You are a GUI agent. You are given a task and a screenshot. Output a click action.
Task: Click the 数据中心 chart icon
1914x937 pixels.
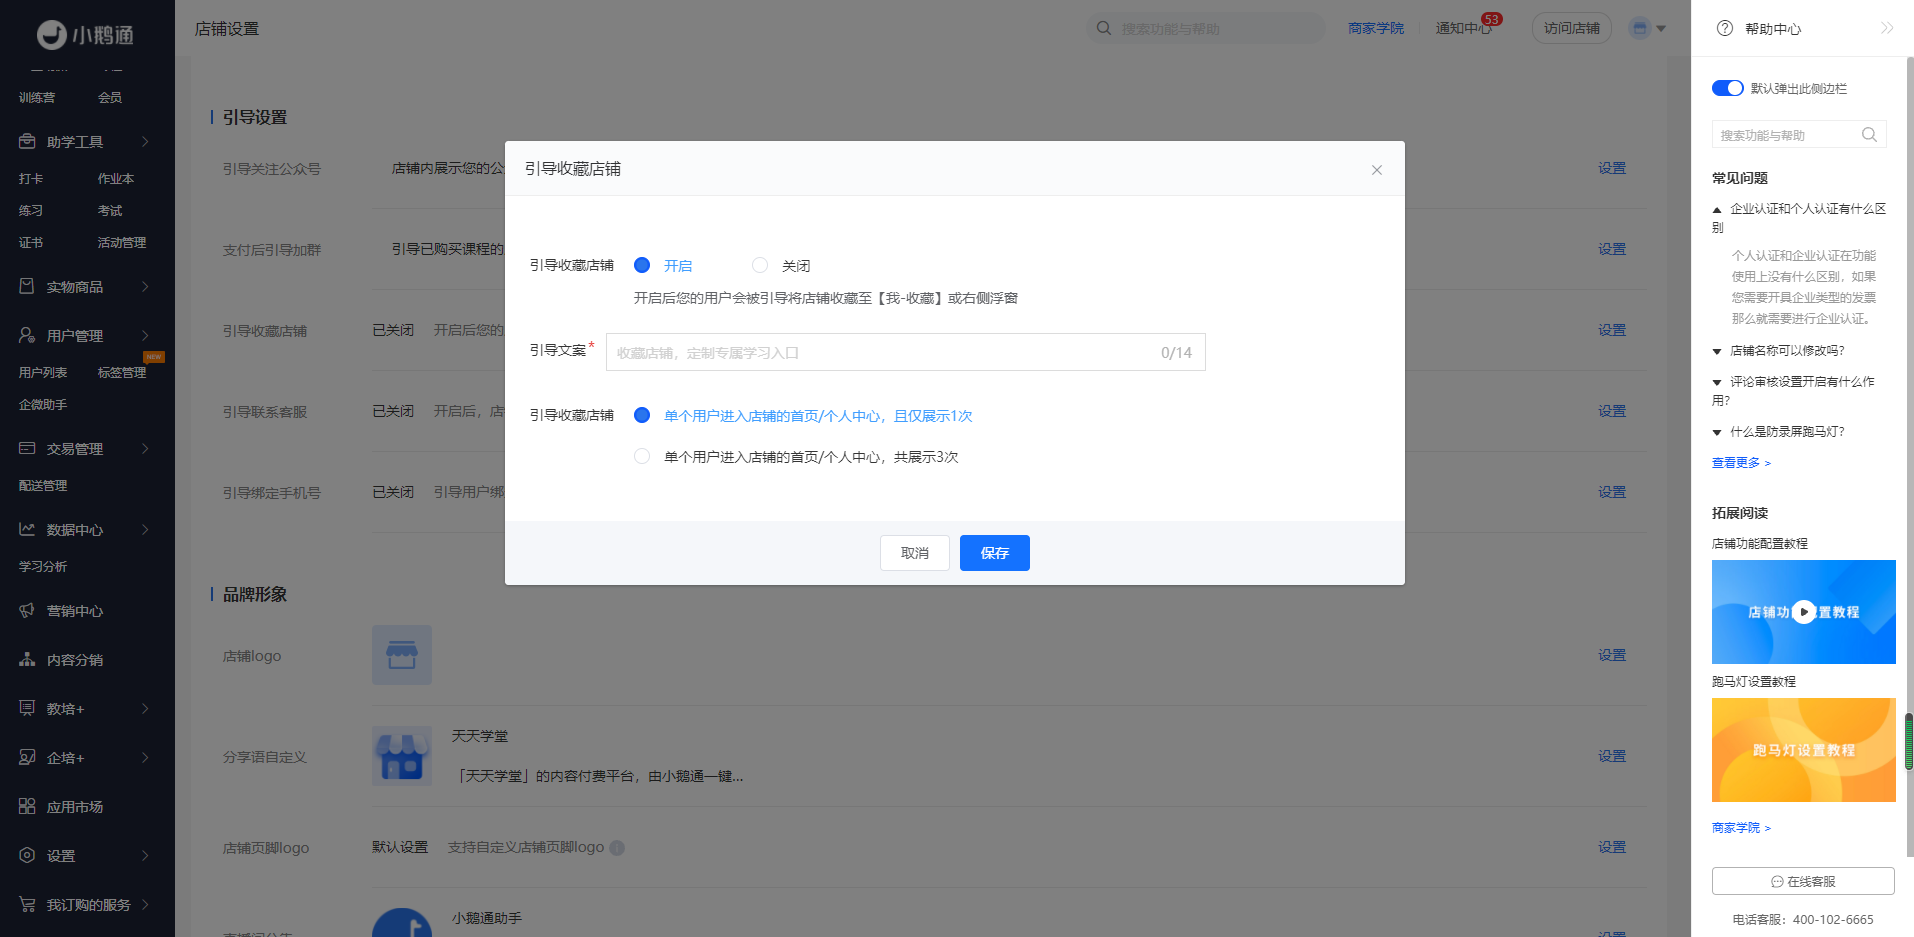pyautogui.click(x=27, y=529)
